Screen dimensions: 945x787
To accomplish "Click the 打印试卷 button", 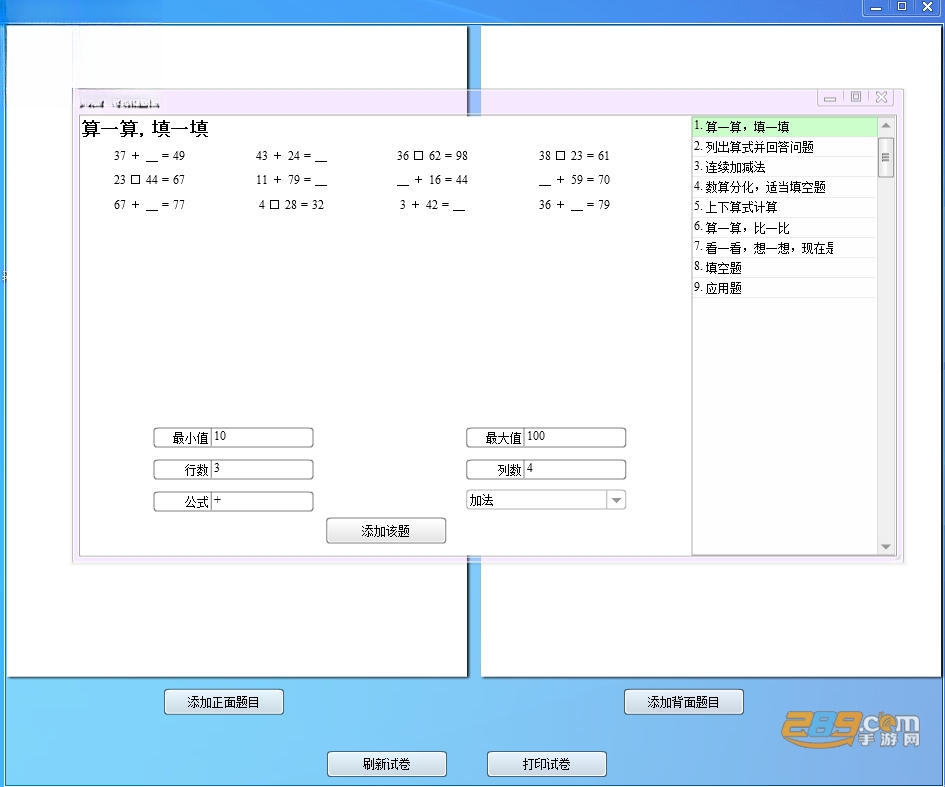I will pos(547,764).
